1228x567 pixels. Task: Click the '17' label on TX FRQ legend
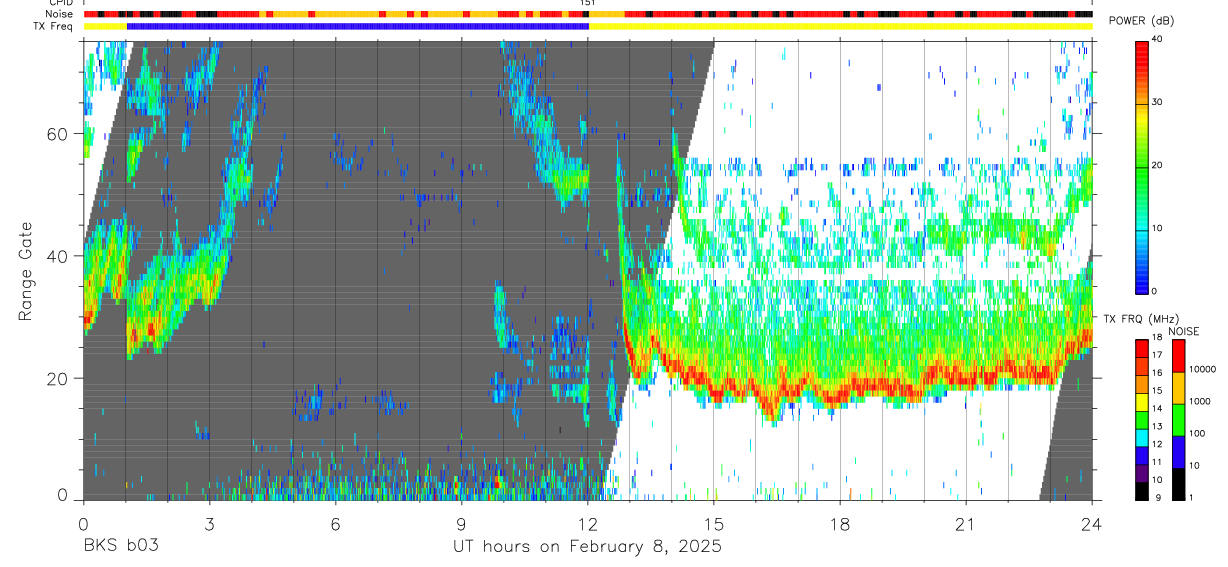click(x=1157, y=355)
